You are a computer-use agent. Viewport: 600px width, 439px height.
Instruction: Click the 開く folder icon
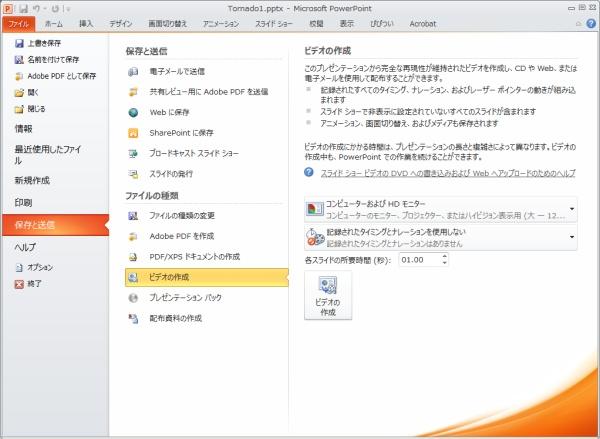pos(19,93)
